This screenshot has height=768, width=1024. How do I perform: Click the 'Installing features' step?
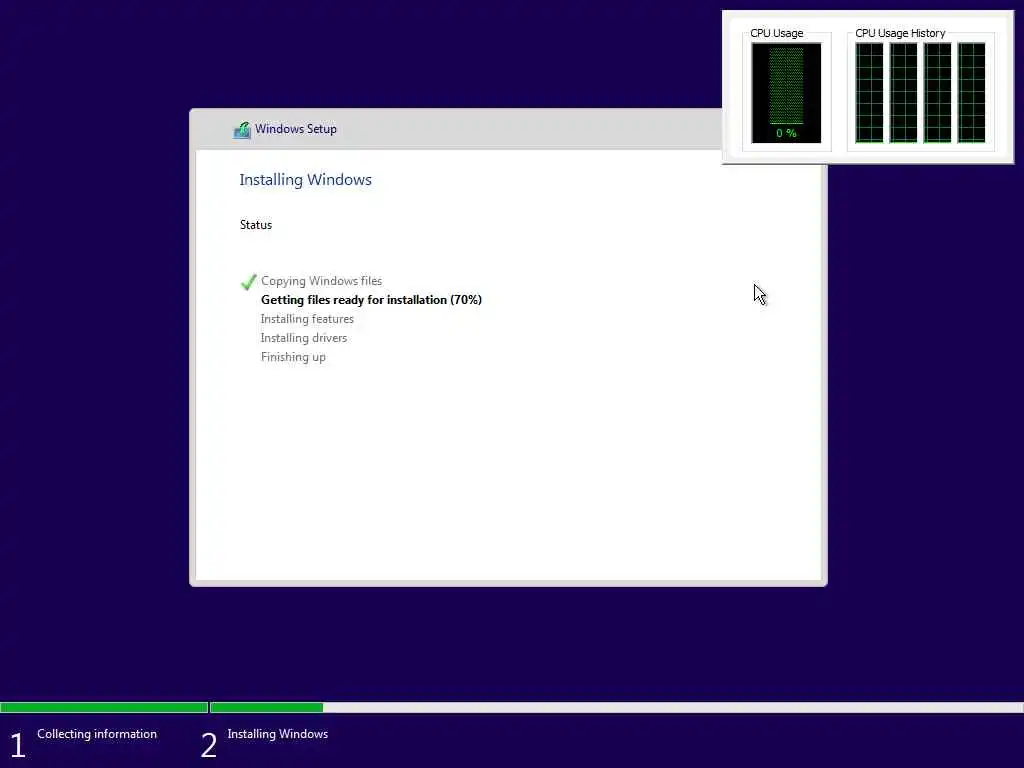click(x=307, y=319)
